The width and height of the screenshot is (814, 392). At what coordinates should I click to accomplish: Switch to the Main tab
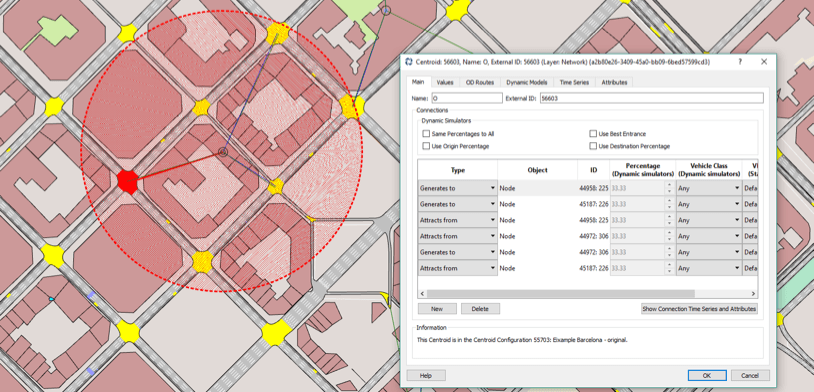(418, 82)
